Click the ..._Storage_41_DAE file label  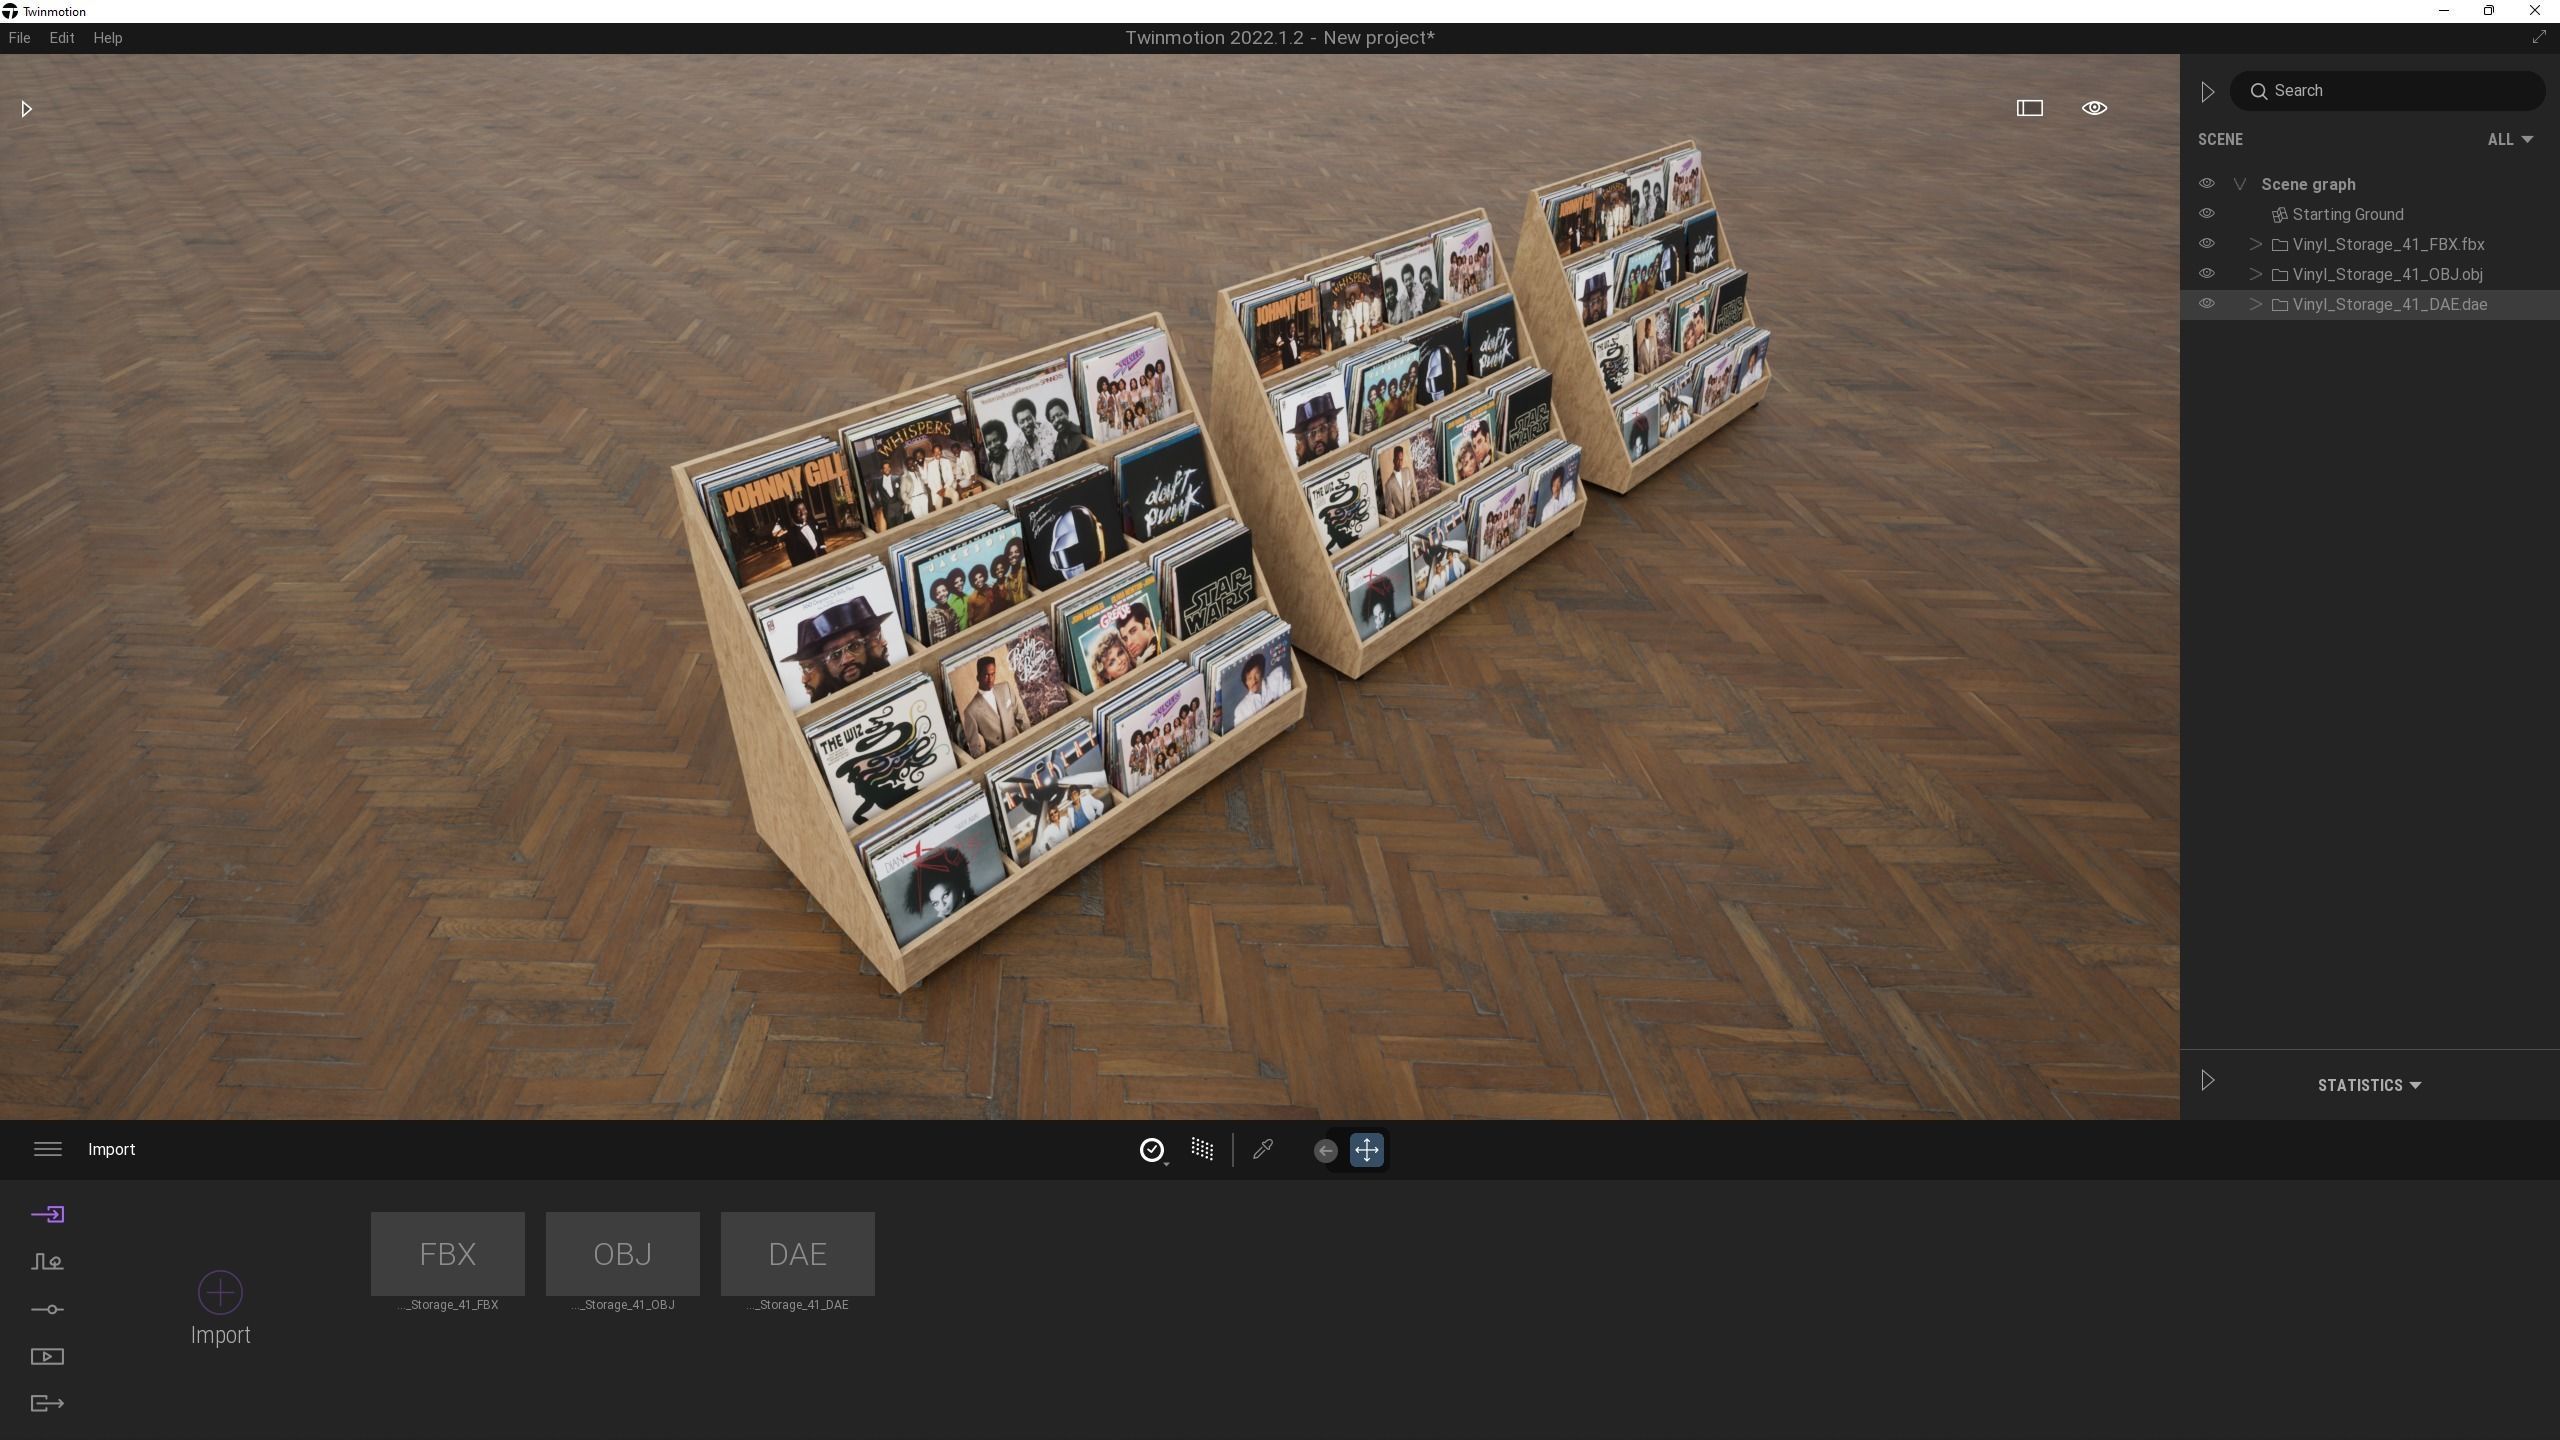pos(798,1305)
